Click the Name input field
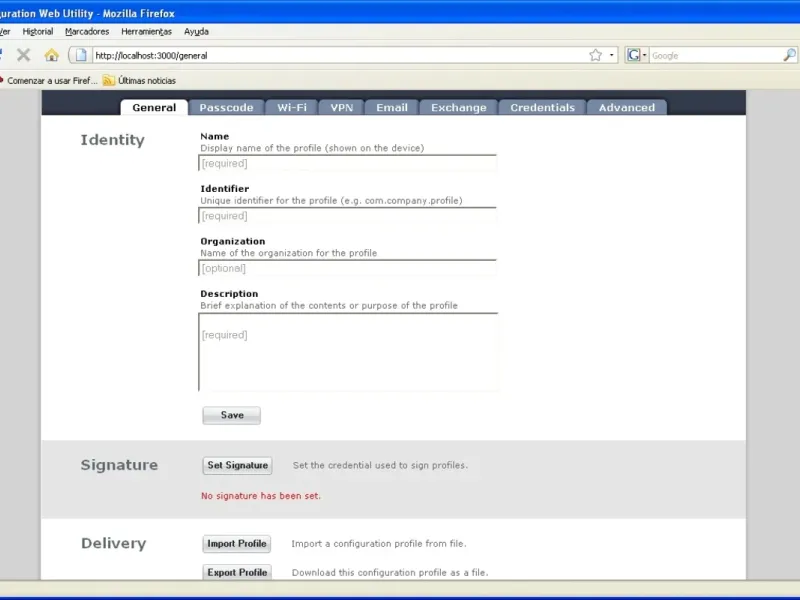Screen dimensions: 800x600 click(x=347, y=163)
